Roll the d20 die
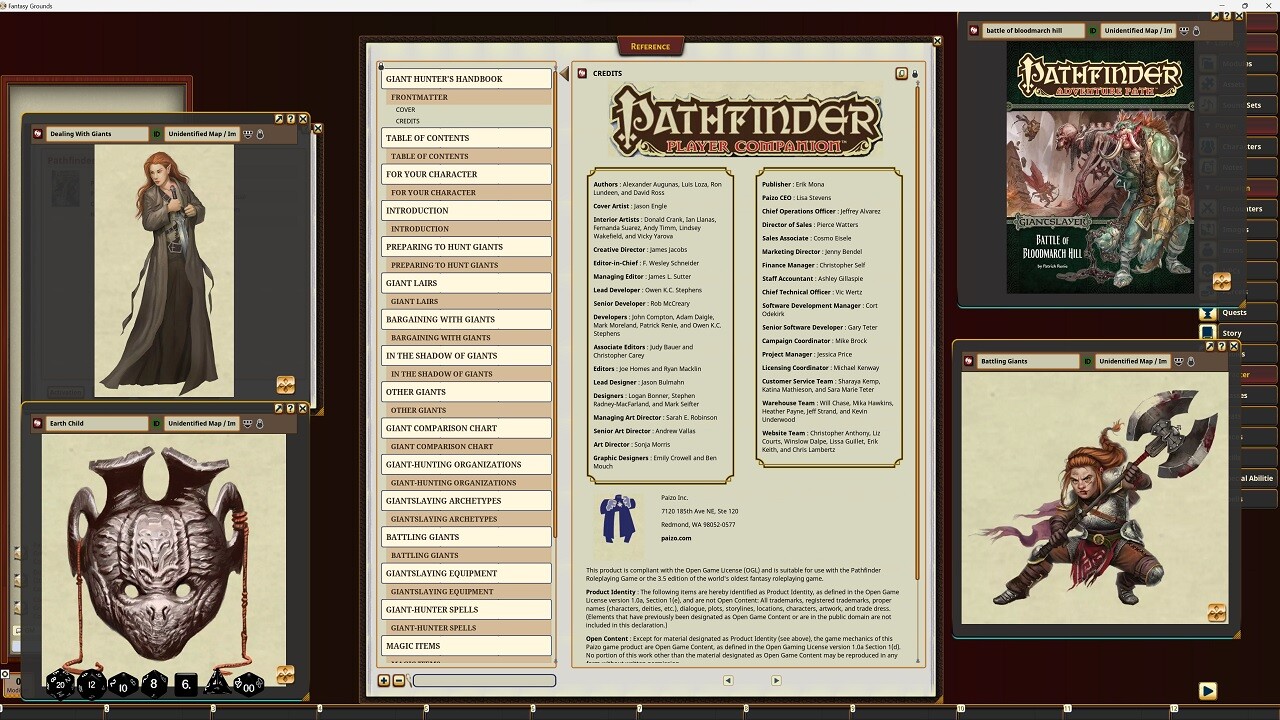Image resolution: width=1280 pixels, height=720 pixels. coord(59,684)
